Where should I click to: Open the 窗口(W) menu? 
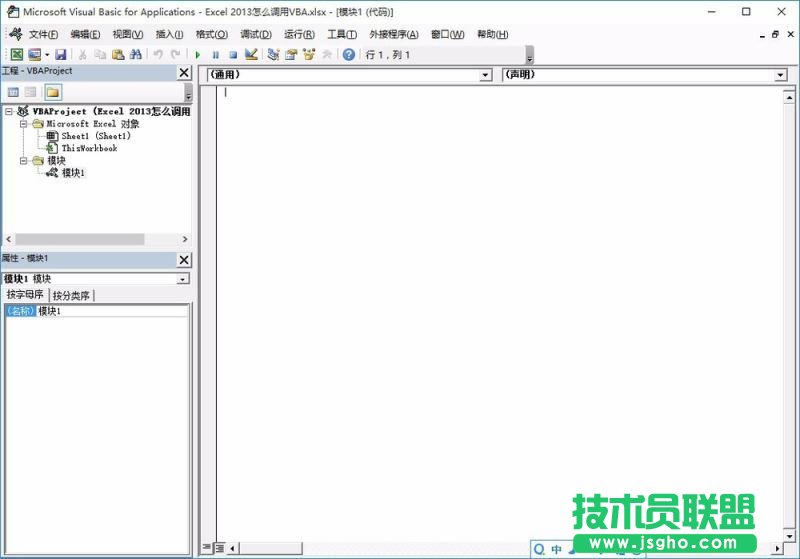tap(447, 34)
